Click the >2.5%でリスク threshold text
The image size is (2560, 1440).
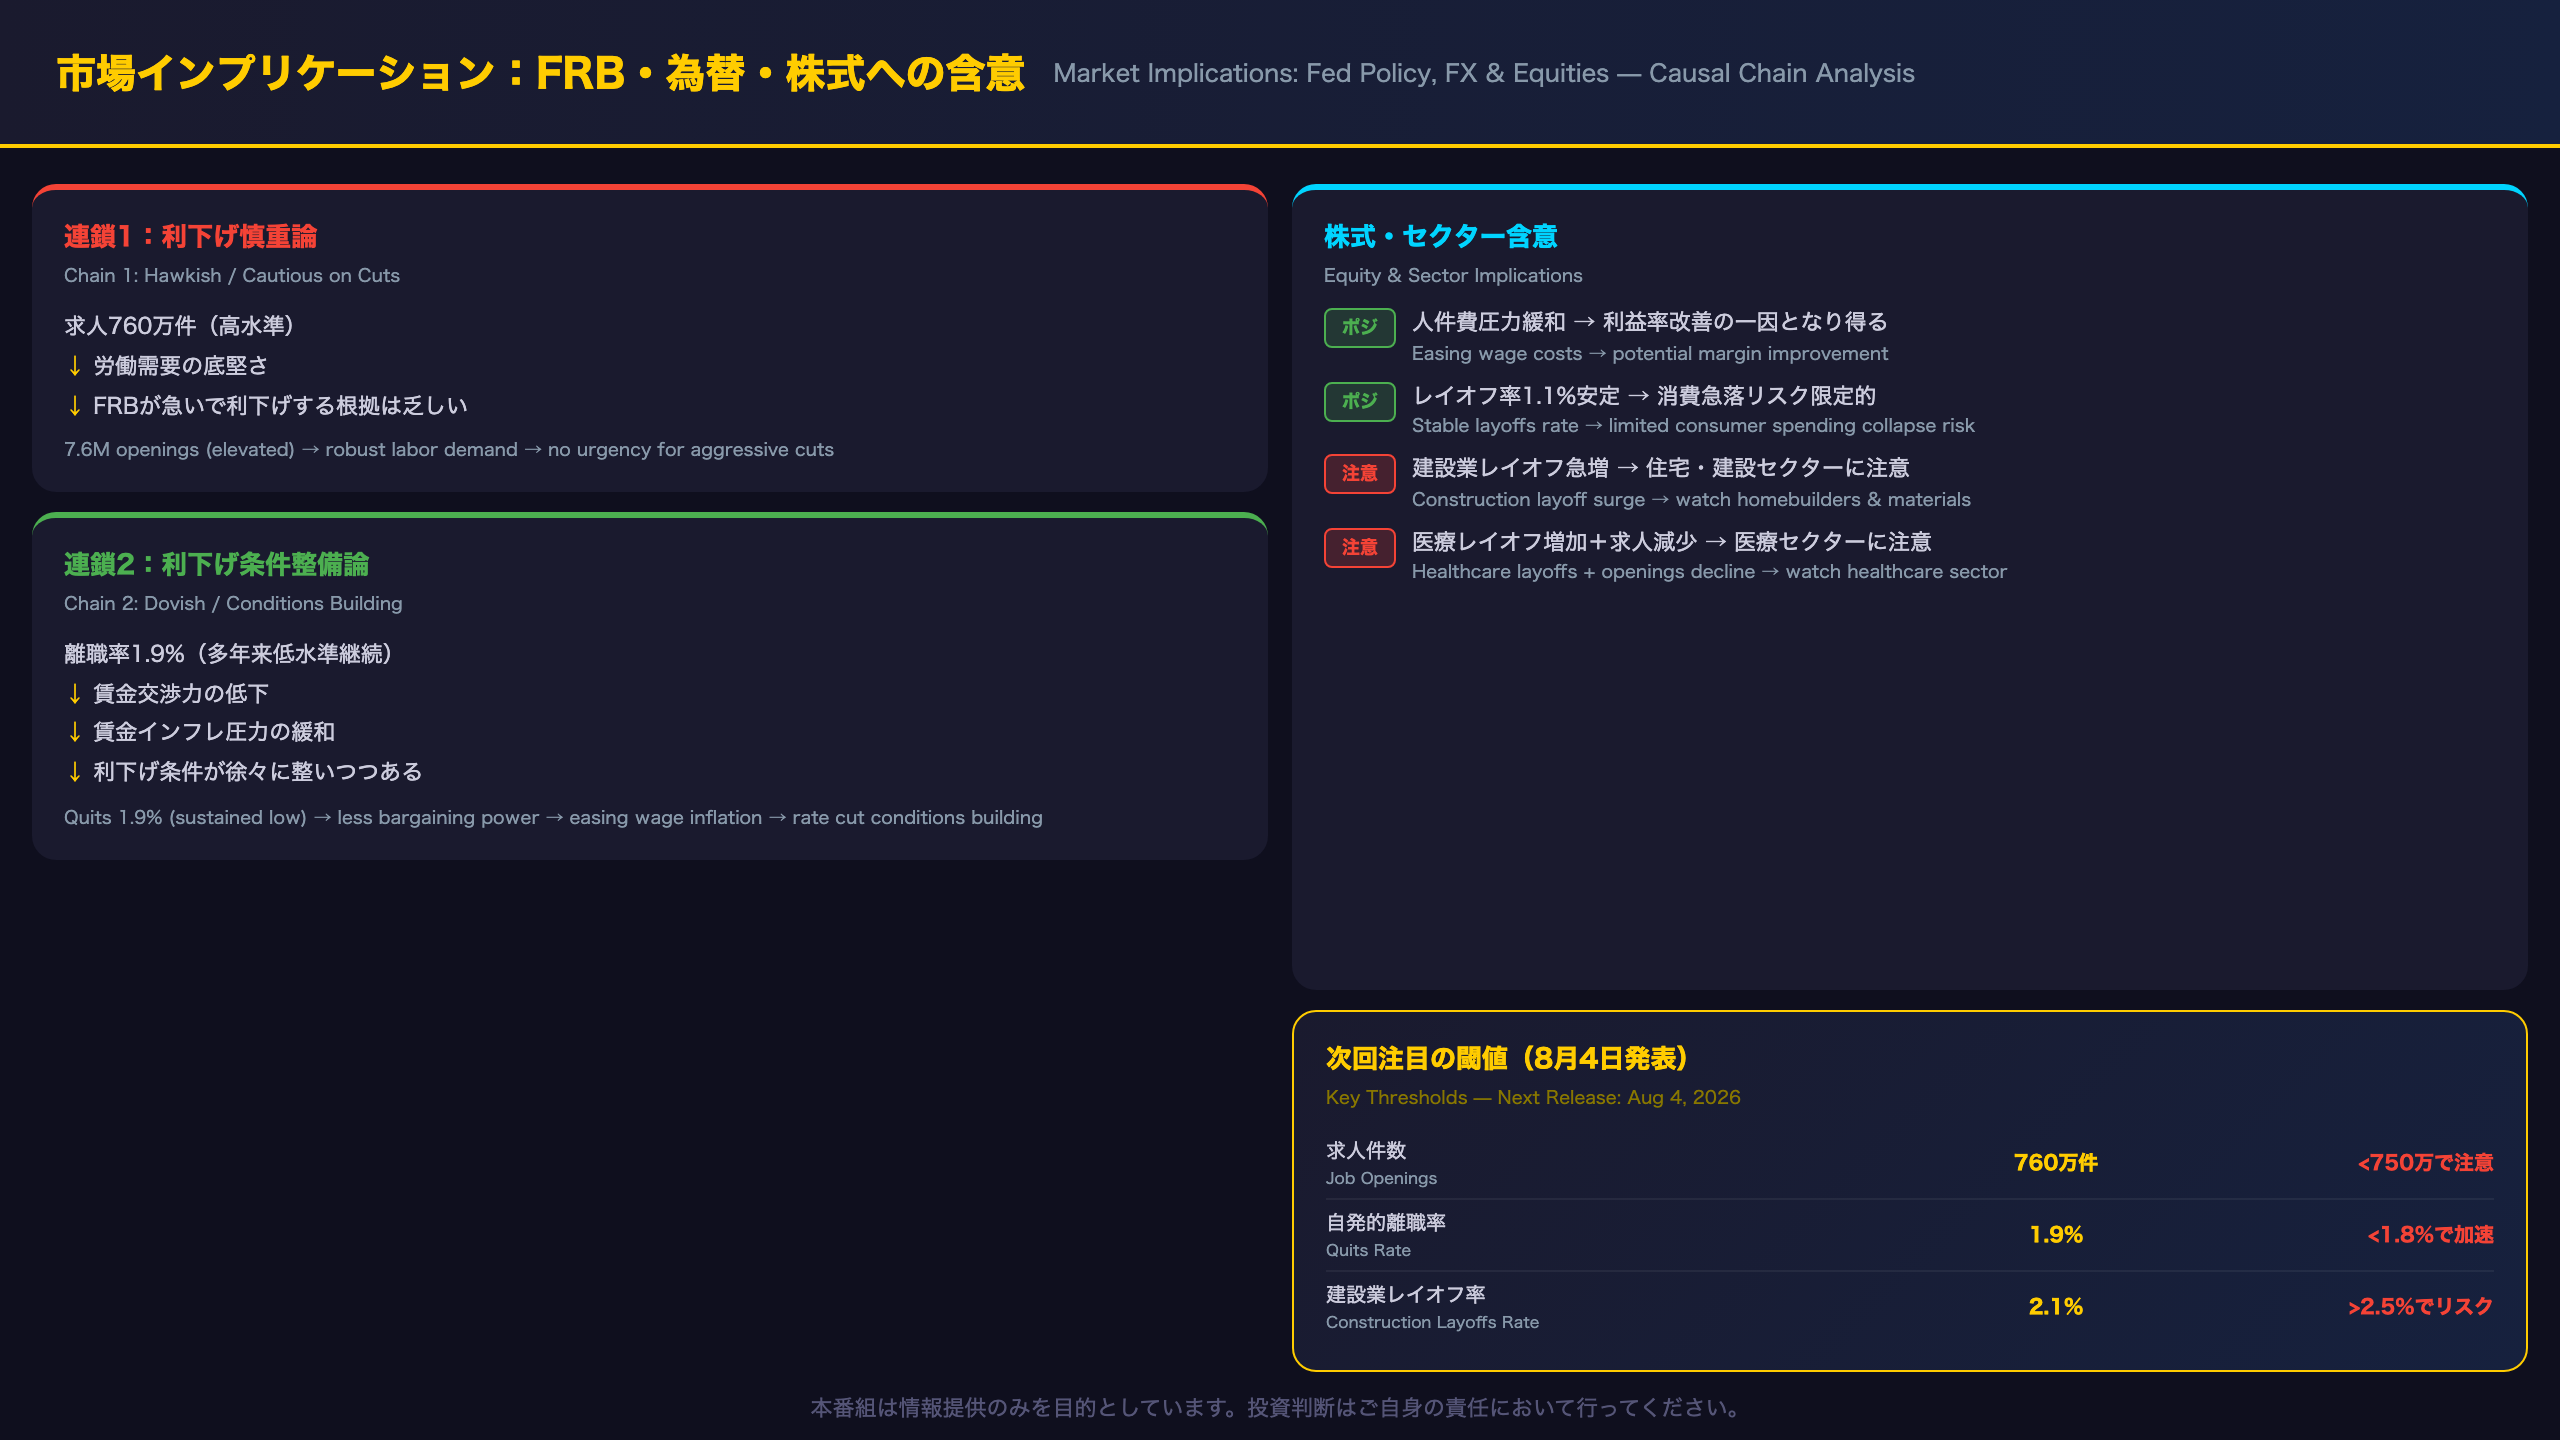point(2420,1307)
